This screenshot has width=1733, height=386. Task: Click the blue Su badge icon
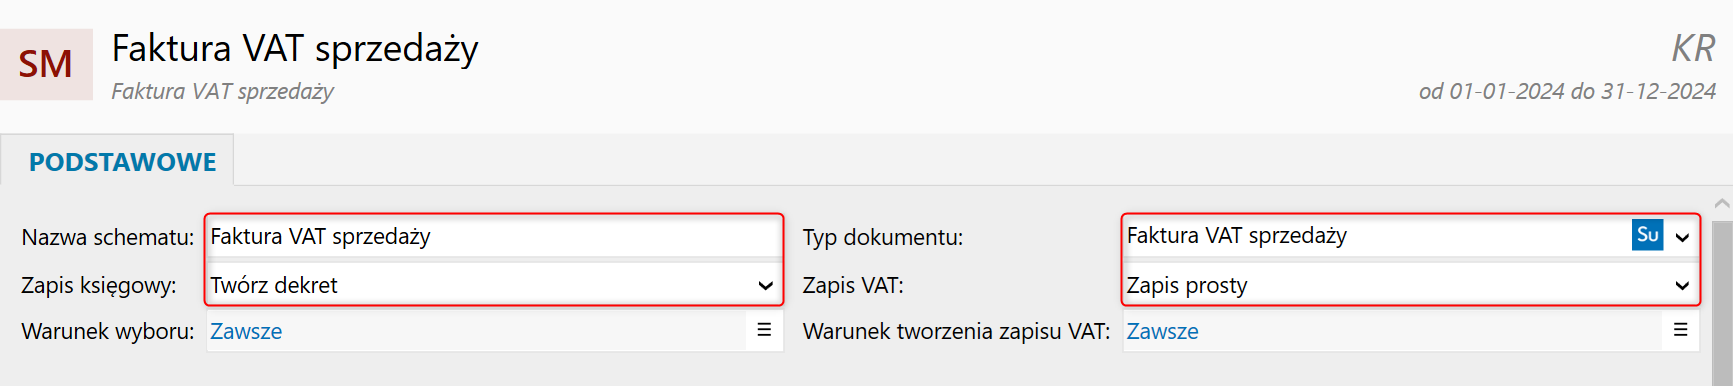tap(1647, 235)
